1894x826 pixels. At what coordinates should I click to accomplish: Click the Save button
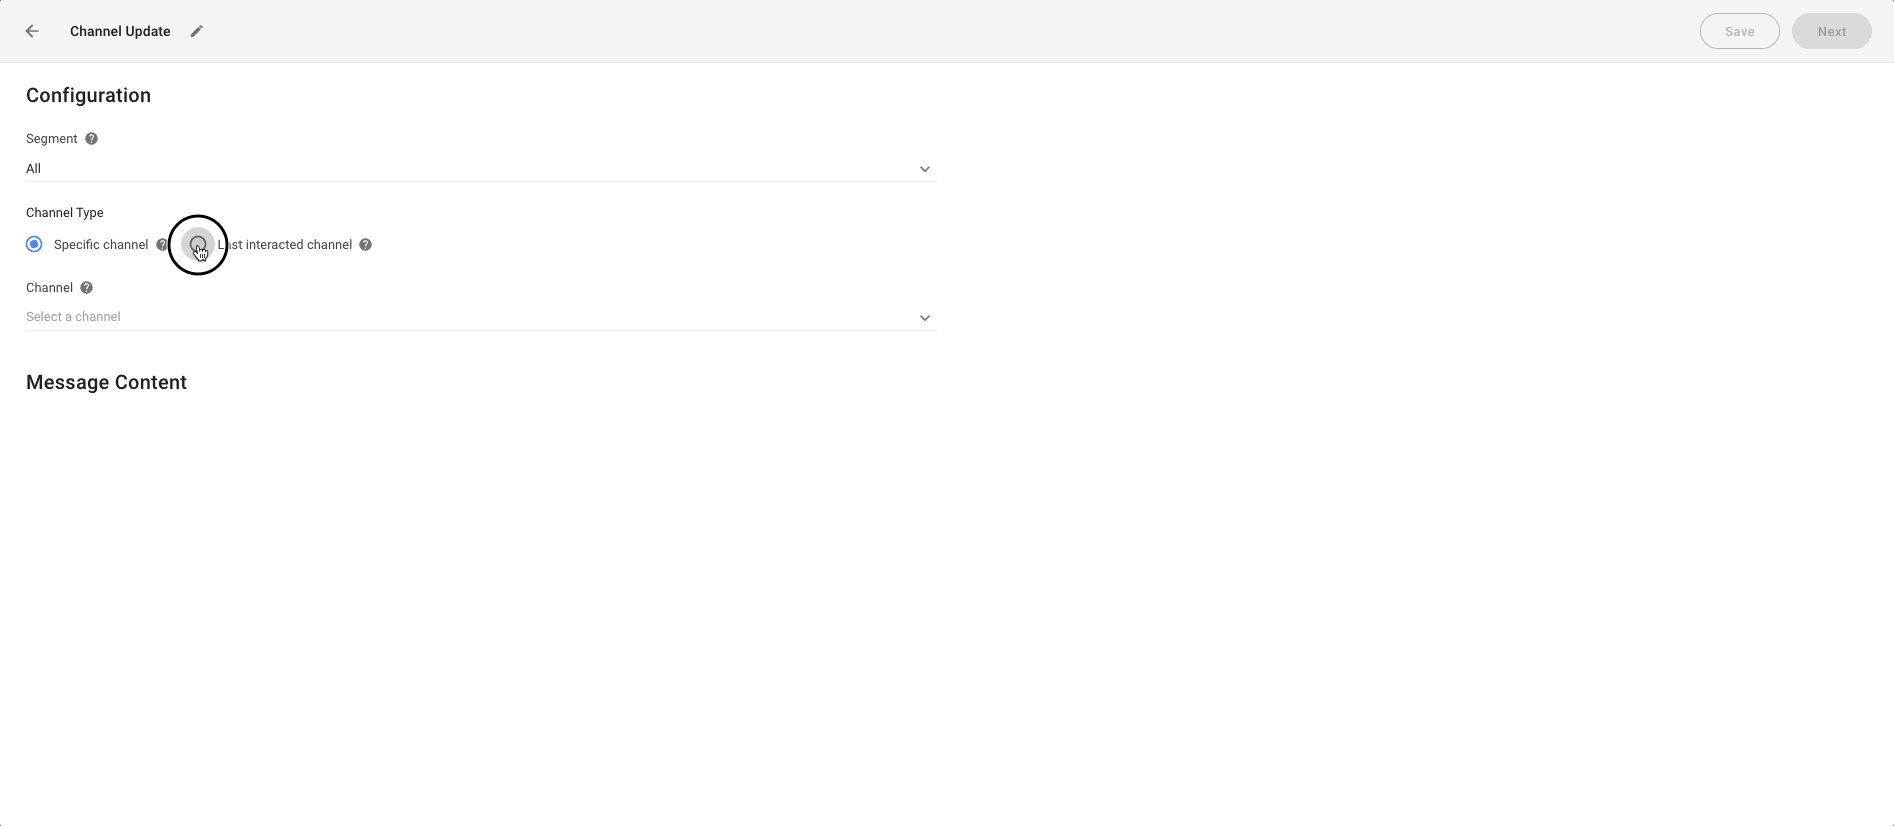coord(1739,31)
